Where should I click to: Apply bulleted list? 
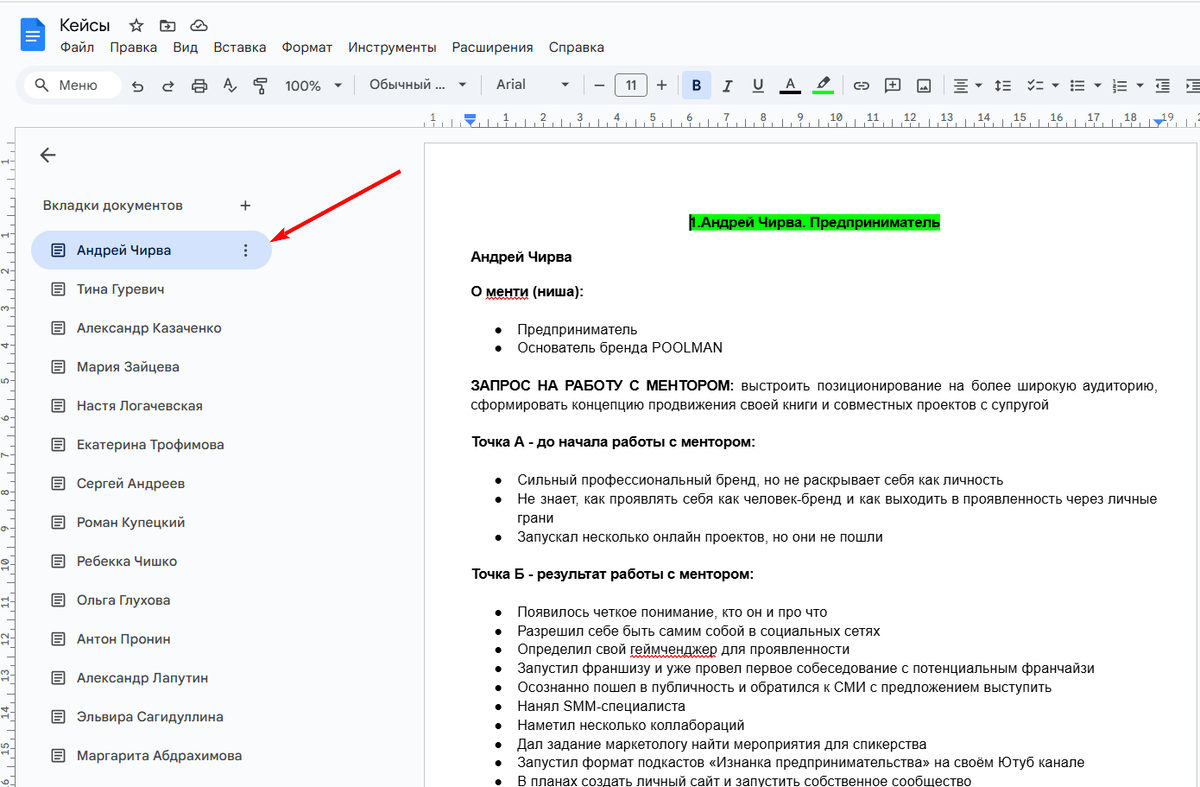[x=1077, y=85]
